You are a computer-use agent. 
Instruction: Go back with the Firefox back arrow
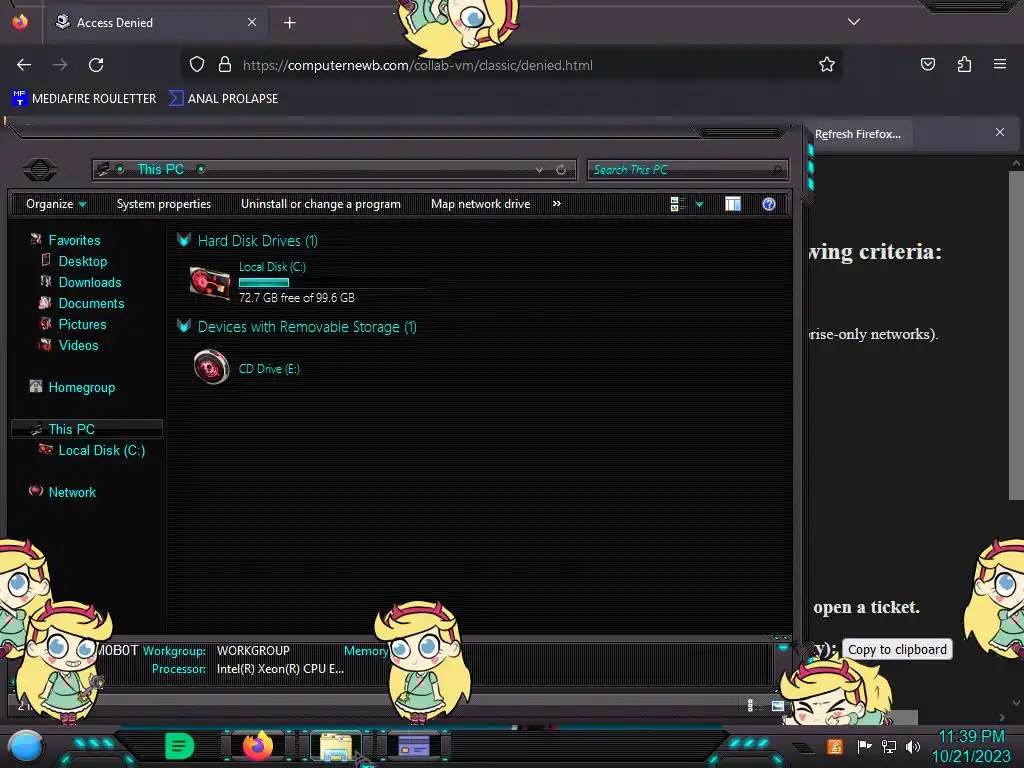click(24, 65)
